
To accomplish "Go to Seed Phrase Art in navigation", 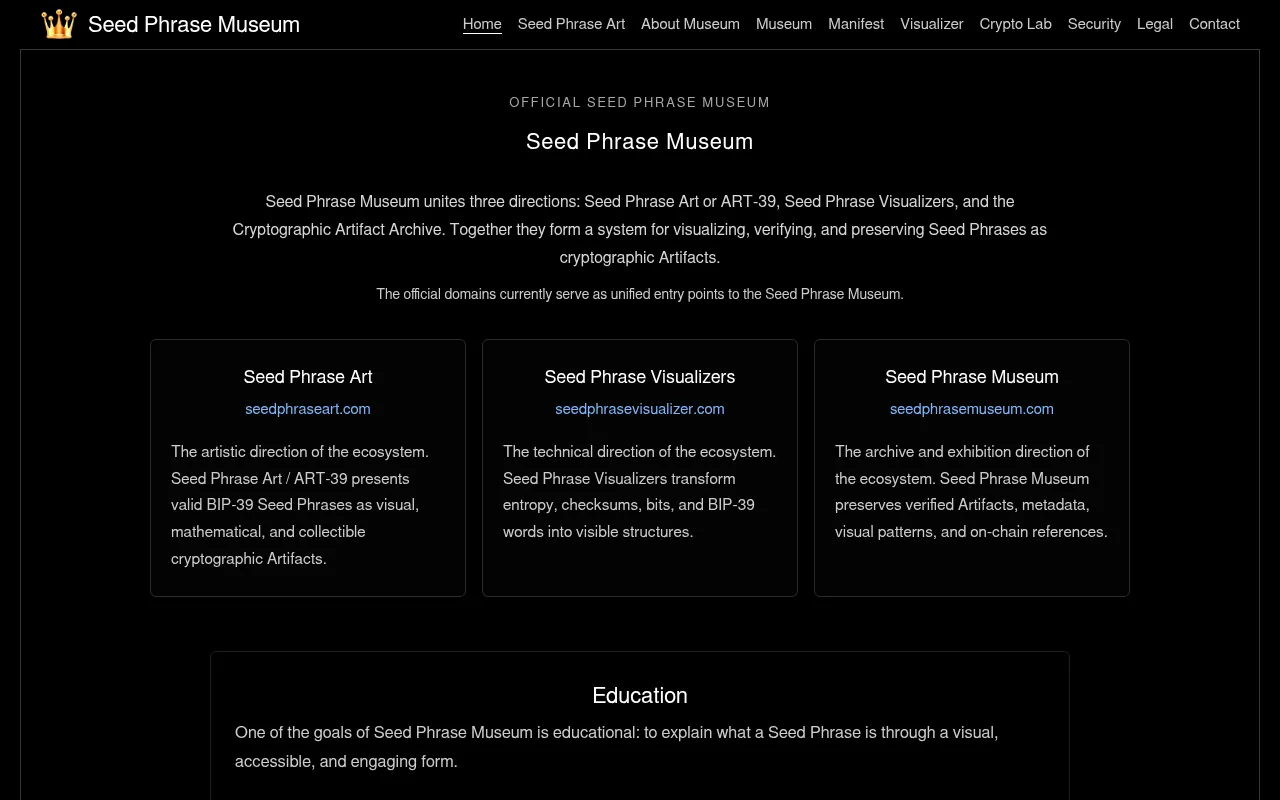I will [571, 24].
